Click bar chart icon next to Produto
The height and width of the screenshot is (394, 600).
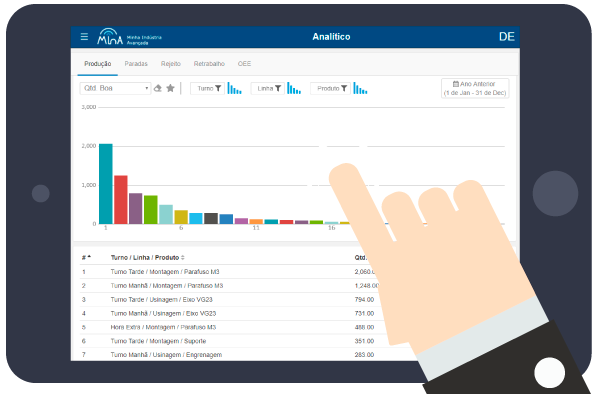pyautogui.click(x=360, y=88)
